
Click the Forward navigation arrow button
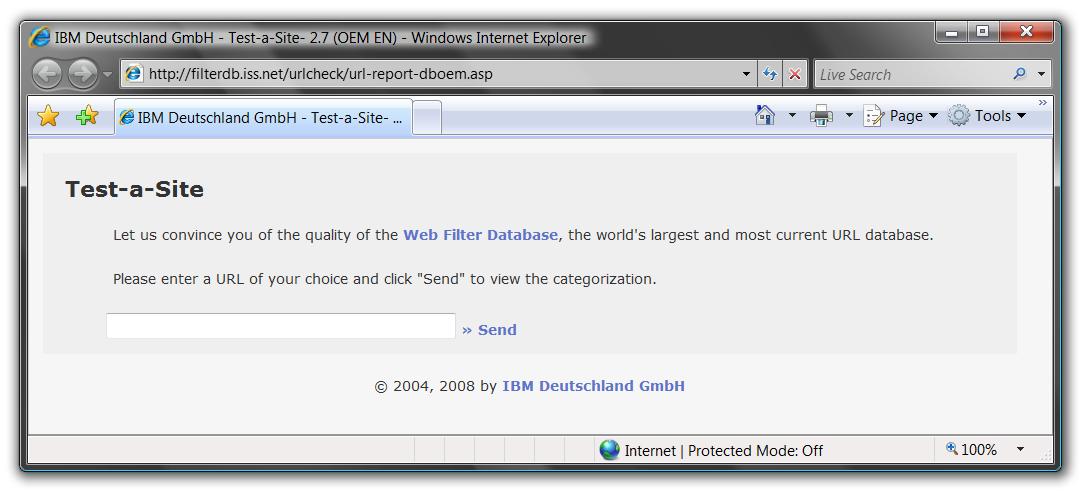(x=82, y=74)
